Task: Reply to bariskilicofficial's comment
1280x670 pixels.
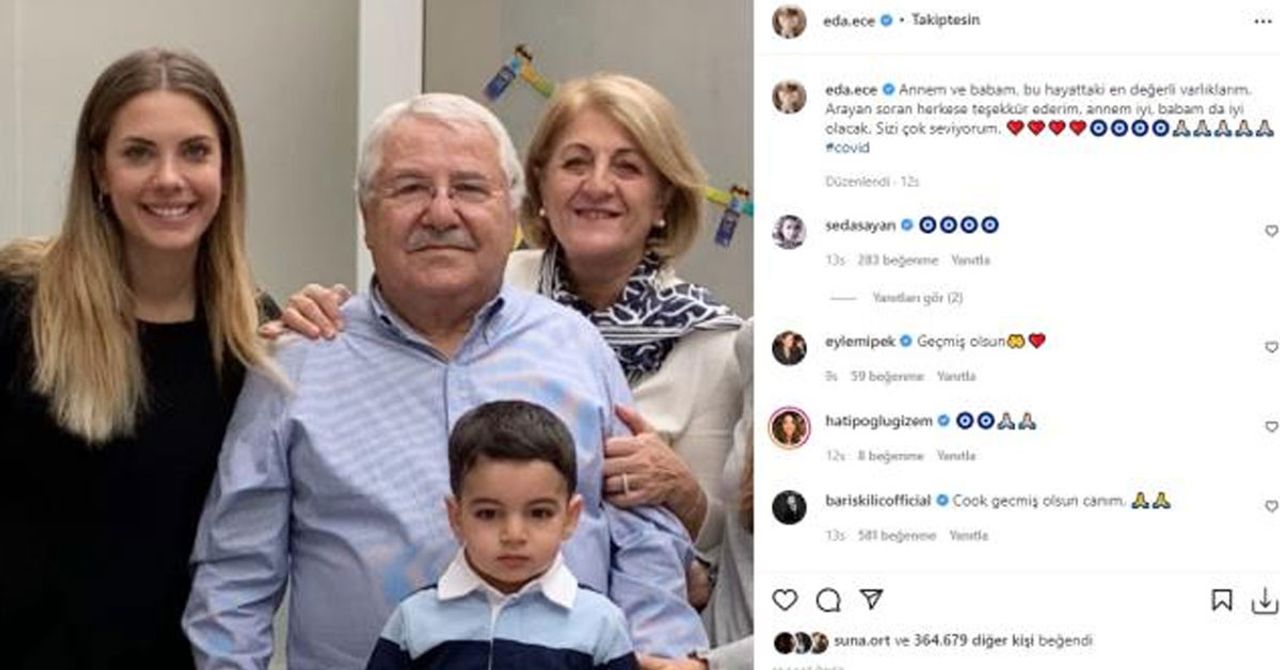Action: click(x=968, y=536)
